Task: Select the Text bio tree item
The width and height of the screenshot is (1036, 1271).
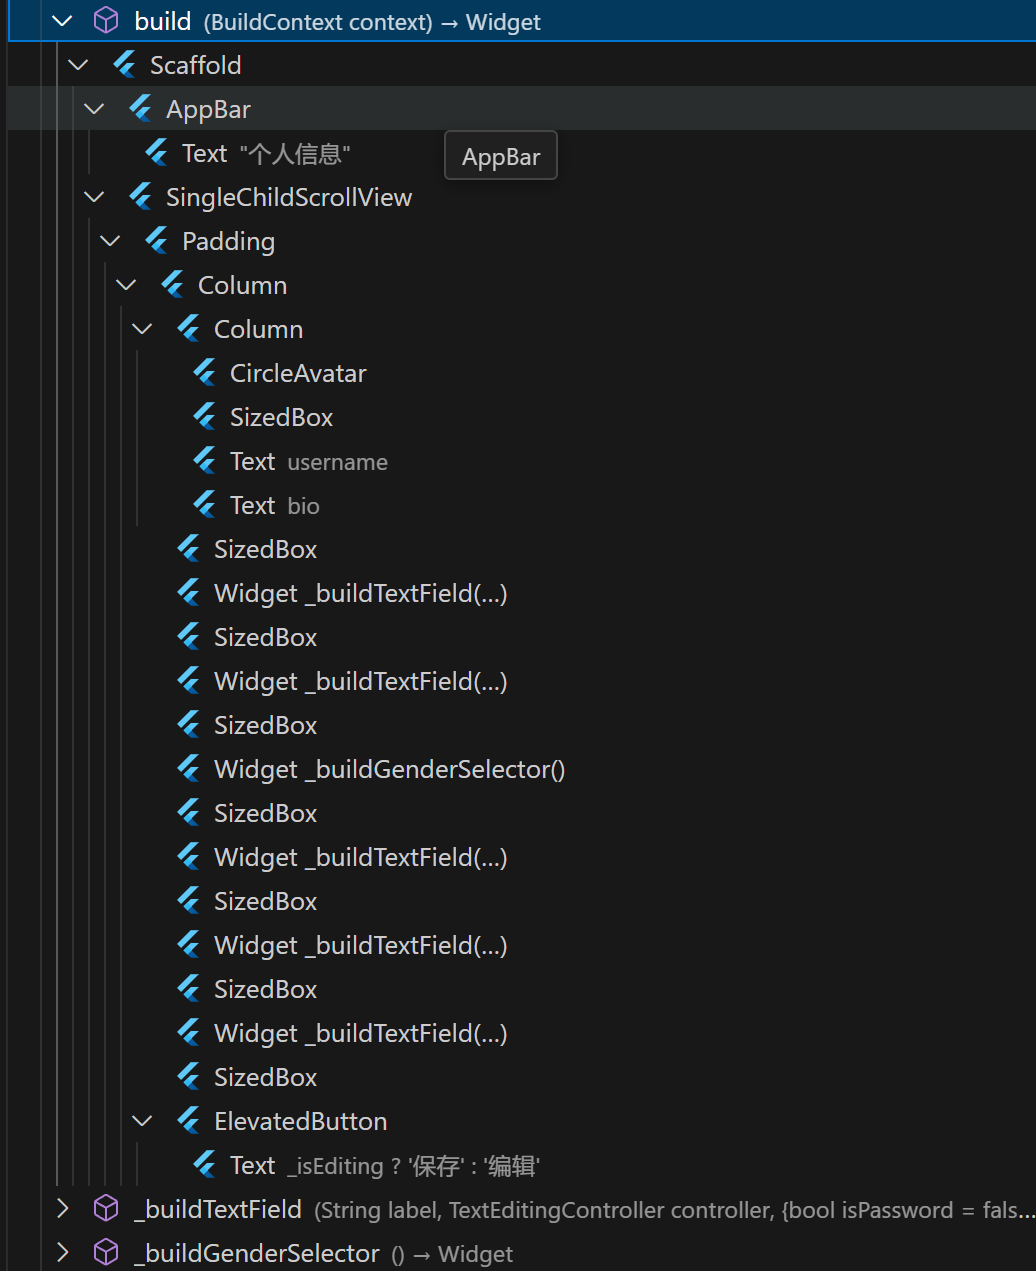Action: pos(274,505)
